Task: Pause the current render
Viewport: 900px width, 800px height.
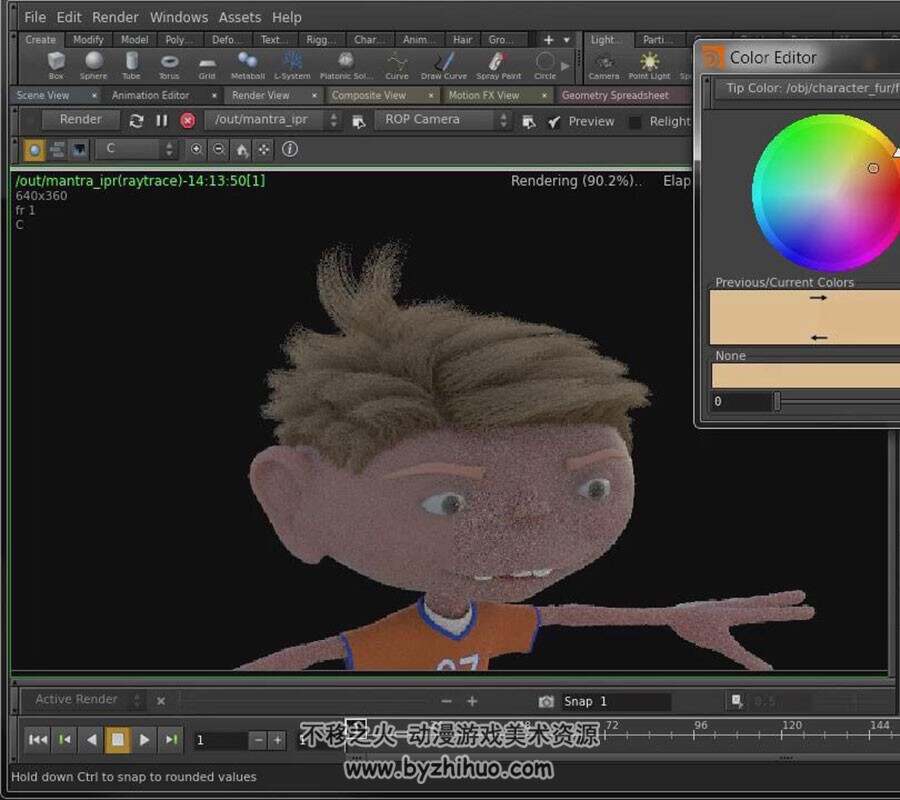Action: tap(162, 121)
